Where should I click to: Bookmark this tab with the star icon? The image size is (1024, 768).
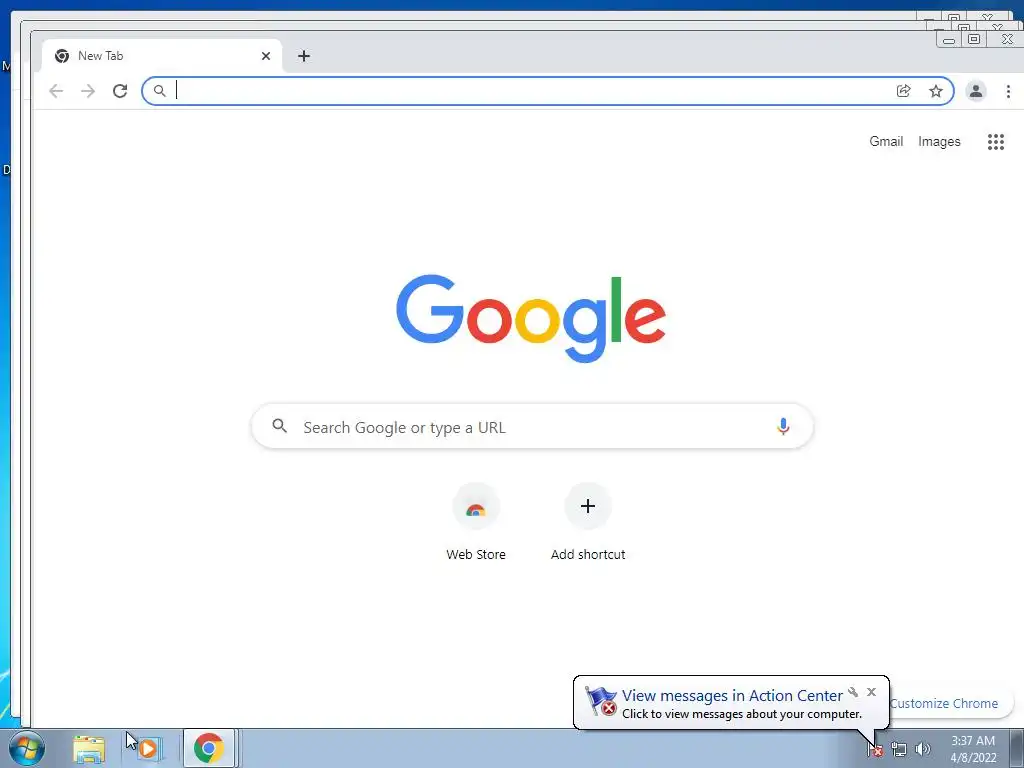click(x=936, y=91)
